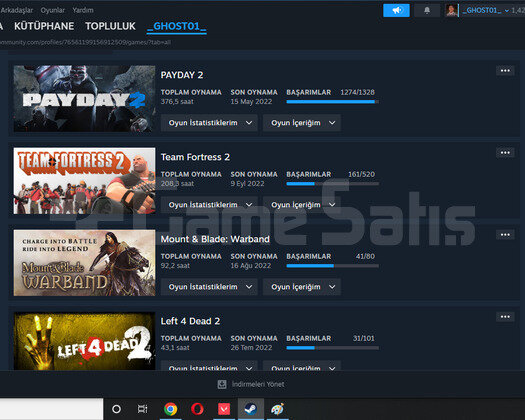This screenshot has height=420, width=525.
Task: Click Team Fortress 2 achievements progress bar
Action: [x=332, y=184]
